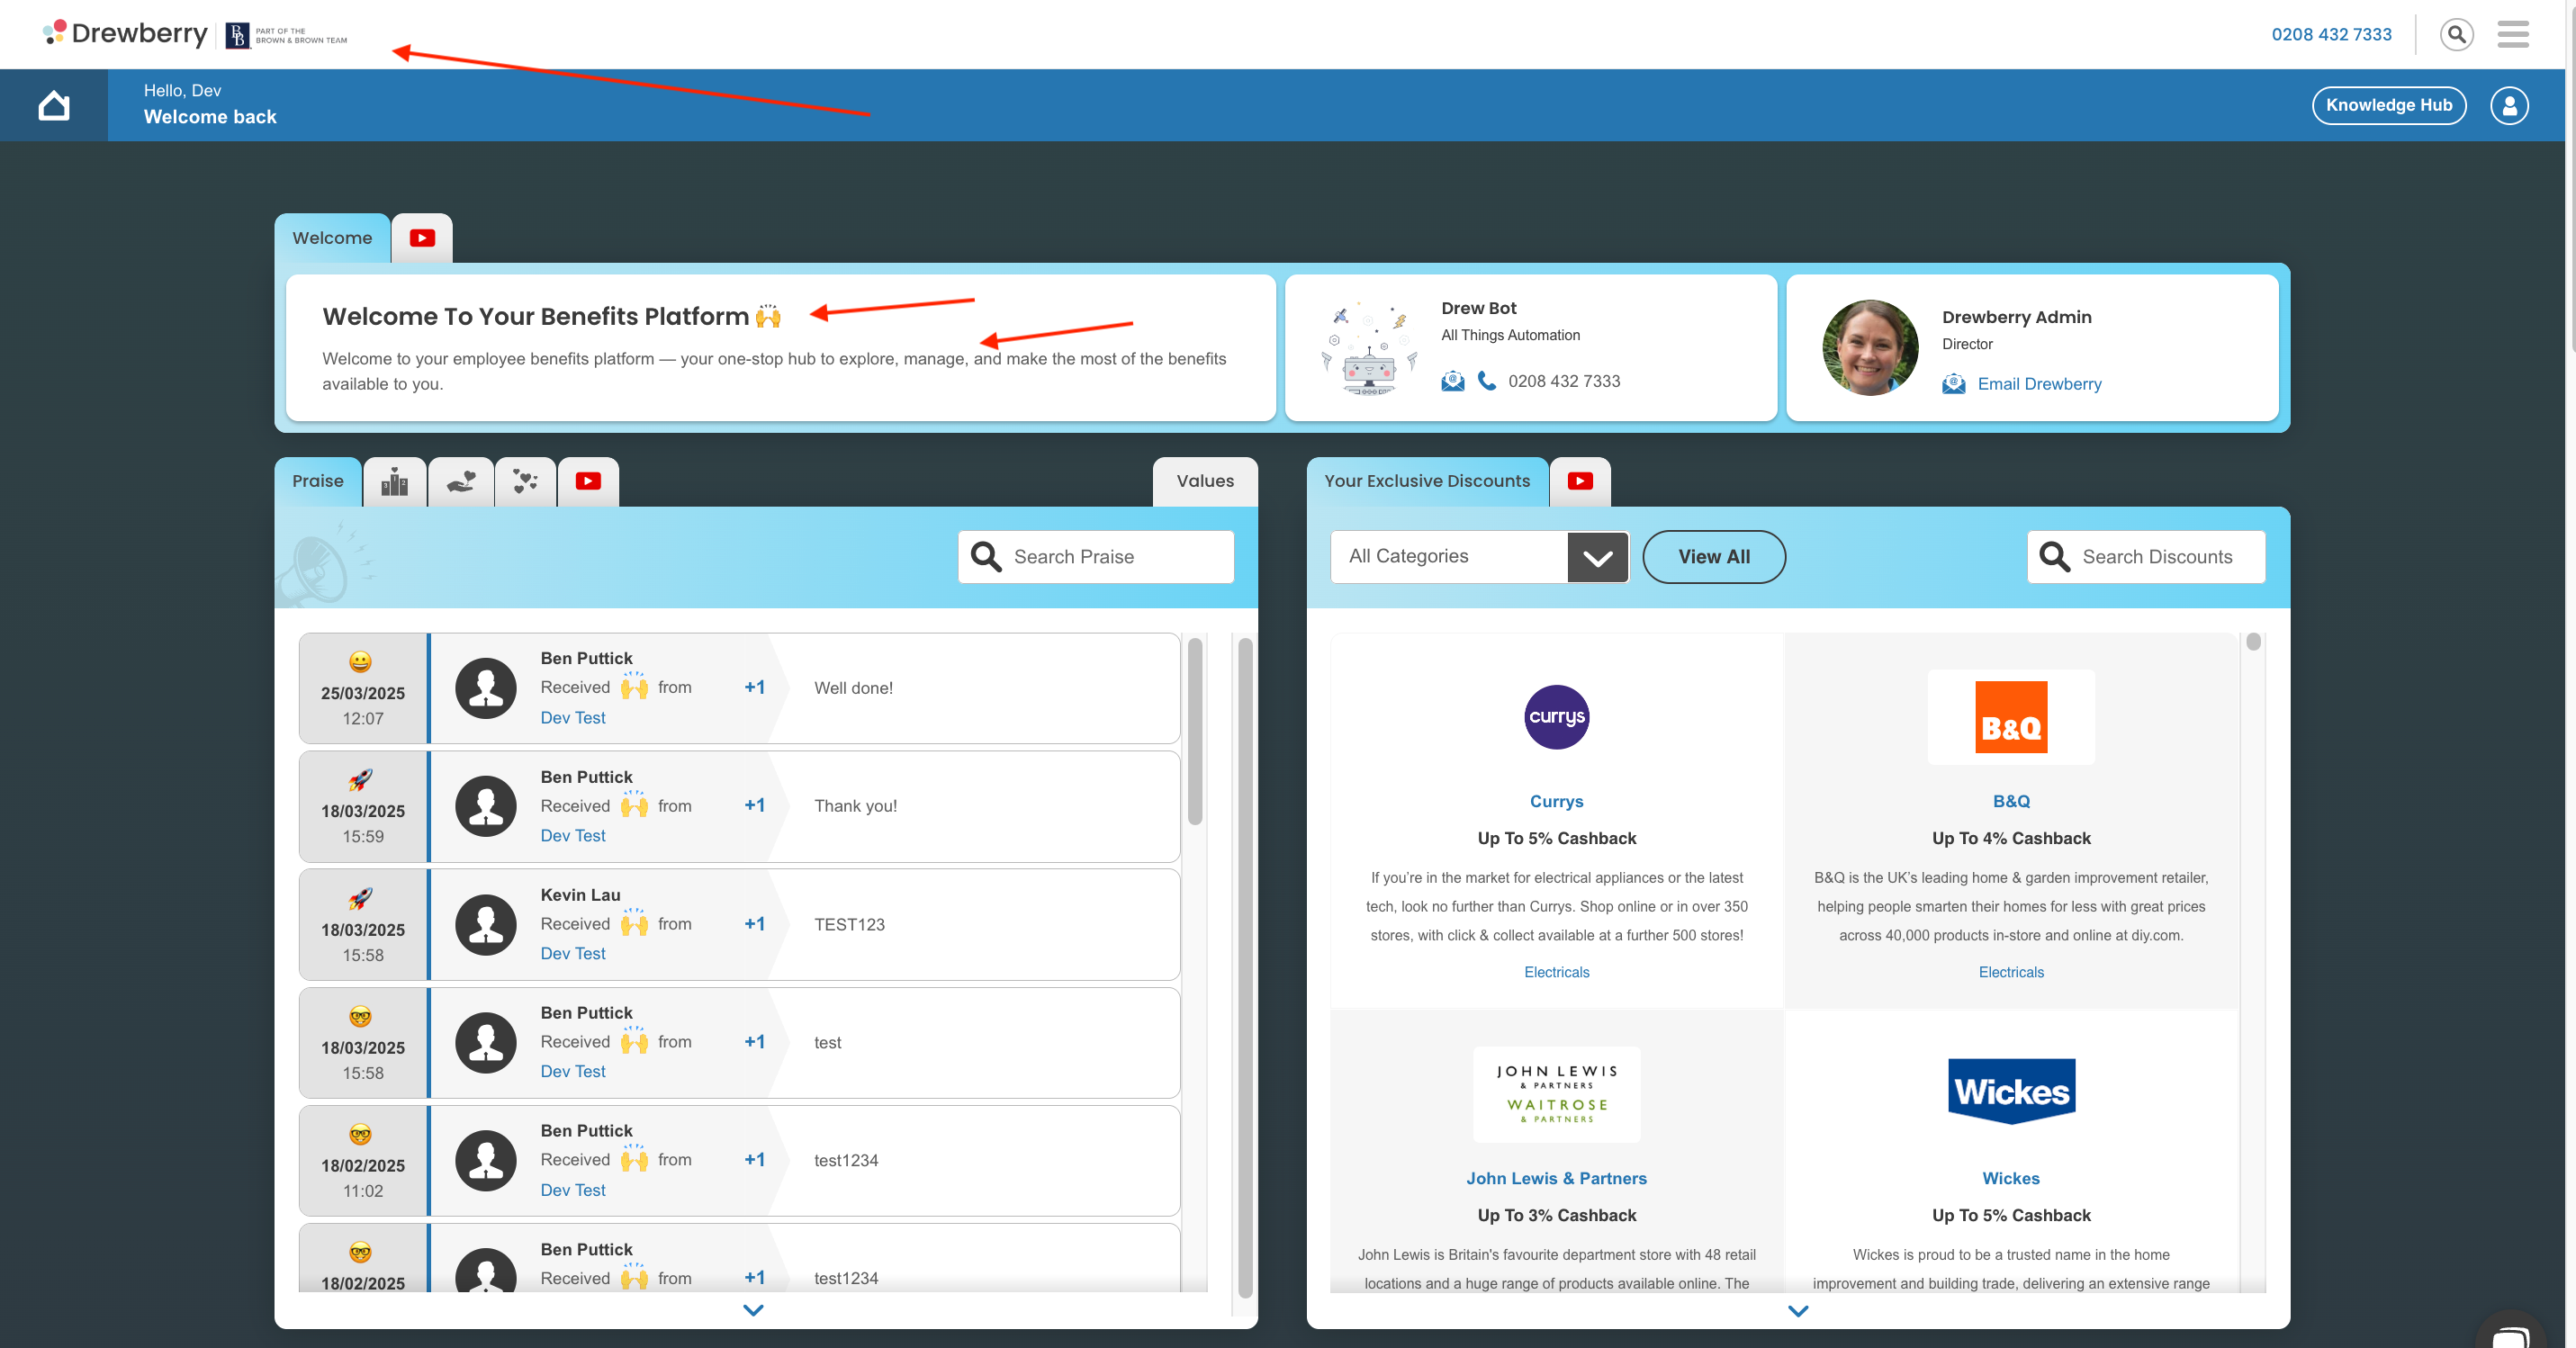Click the praise list scrollbar thumb
Screen dimensions: 2576x1348
tap(1194, 730)
